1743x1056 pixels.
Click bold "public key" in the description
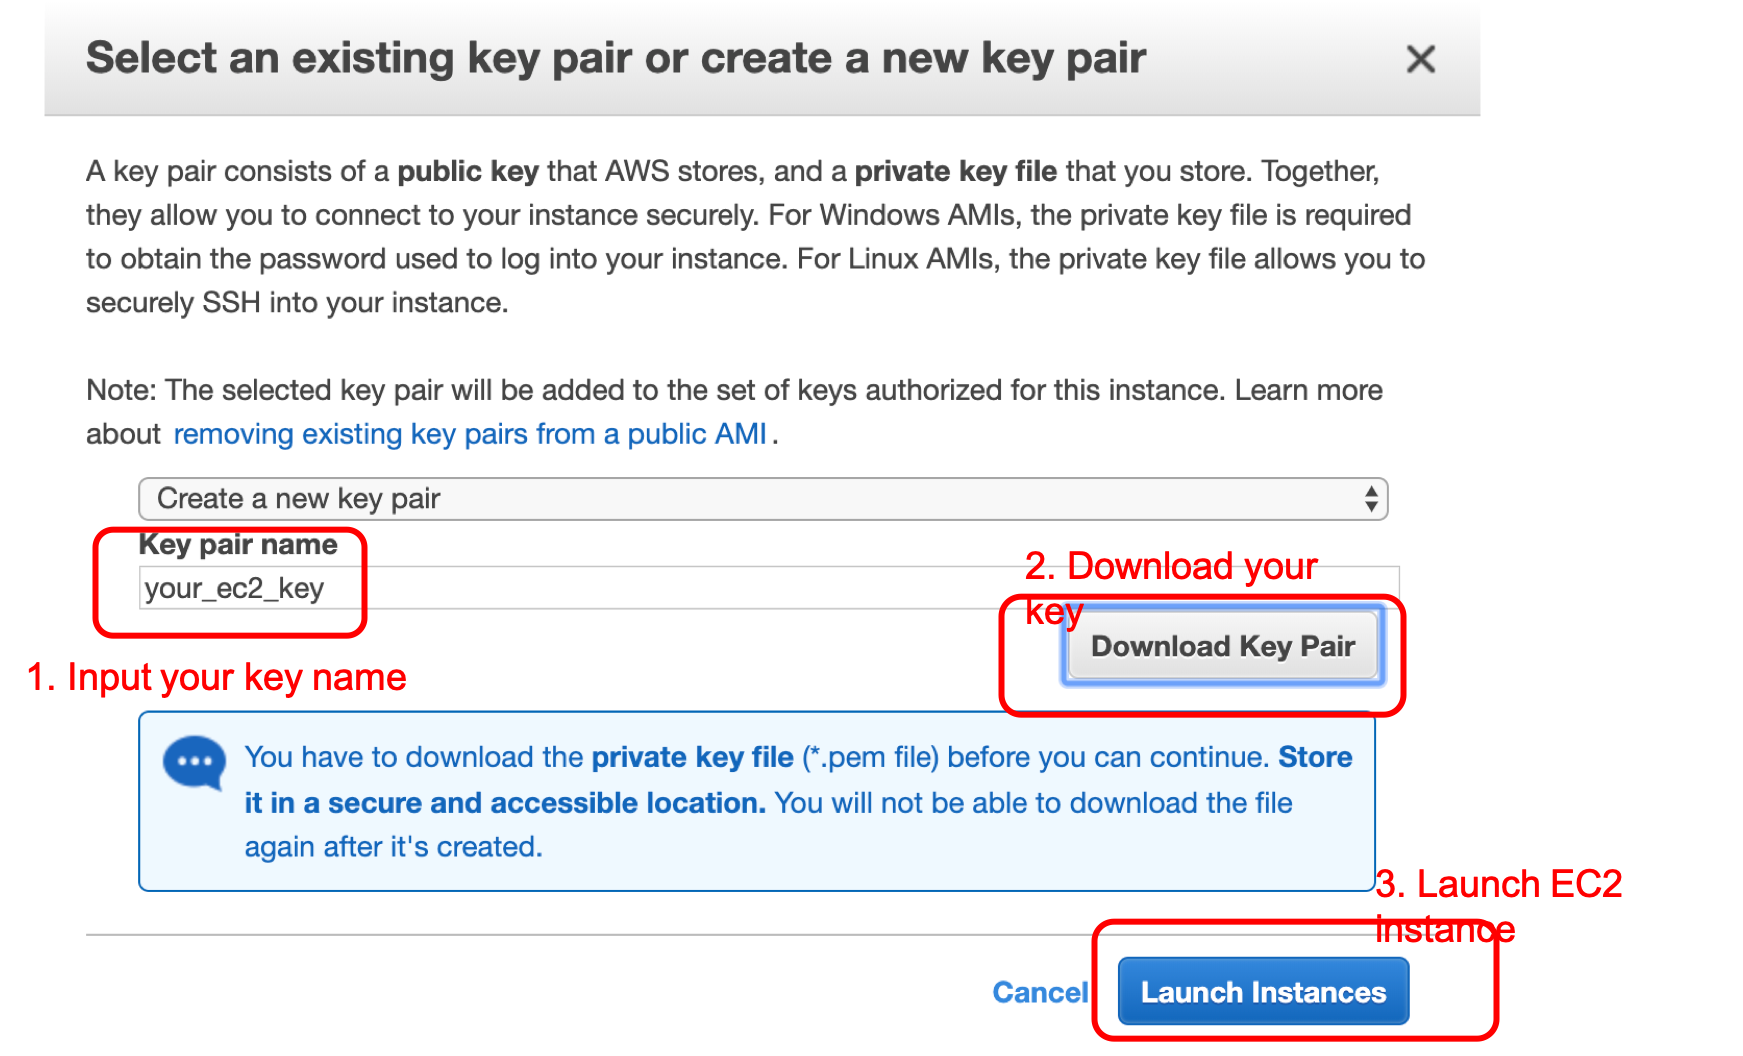(468, 171)
